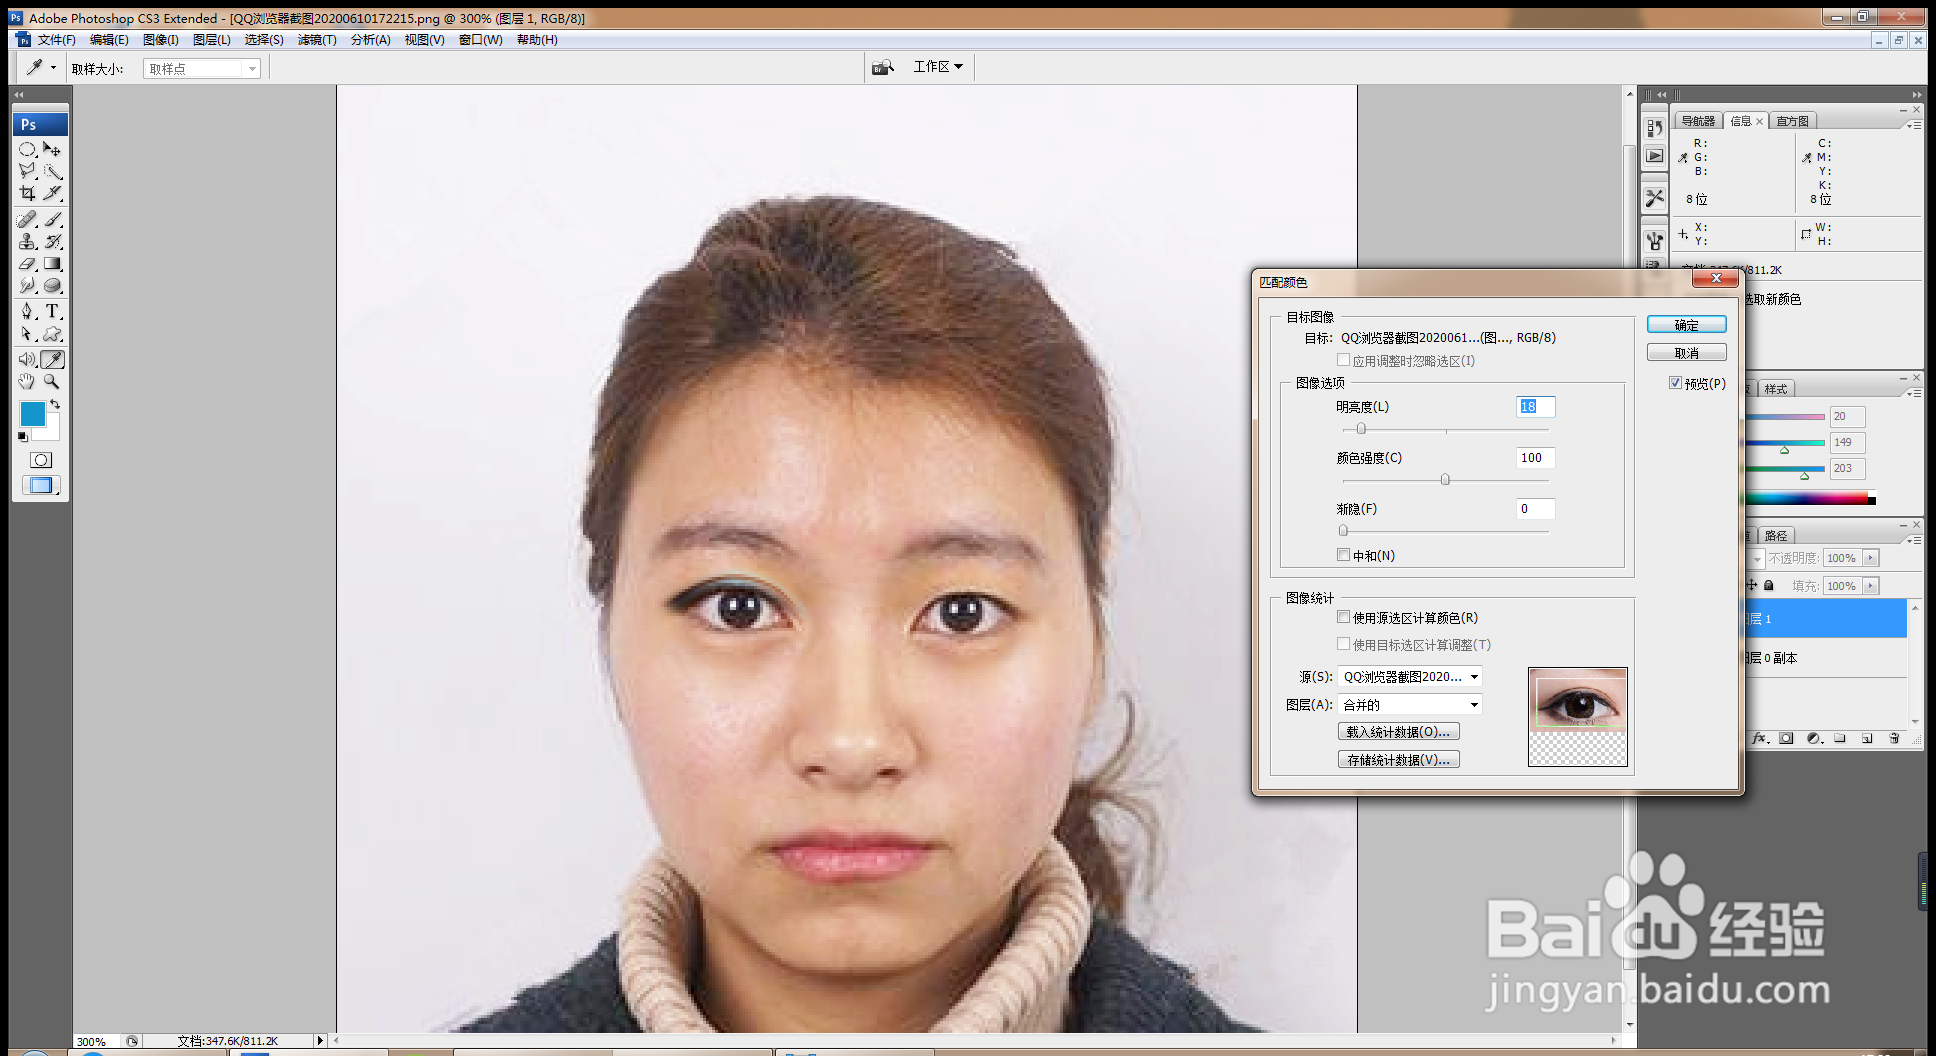Screen dimensions: 1936x1056
Task: Open the 窗口(W) menu
Action: 480,40
